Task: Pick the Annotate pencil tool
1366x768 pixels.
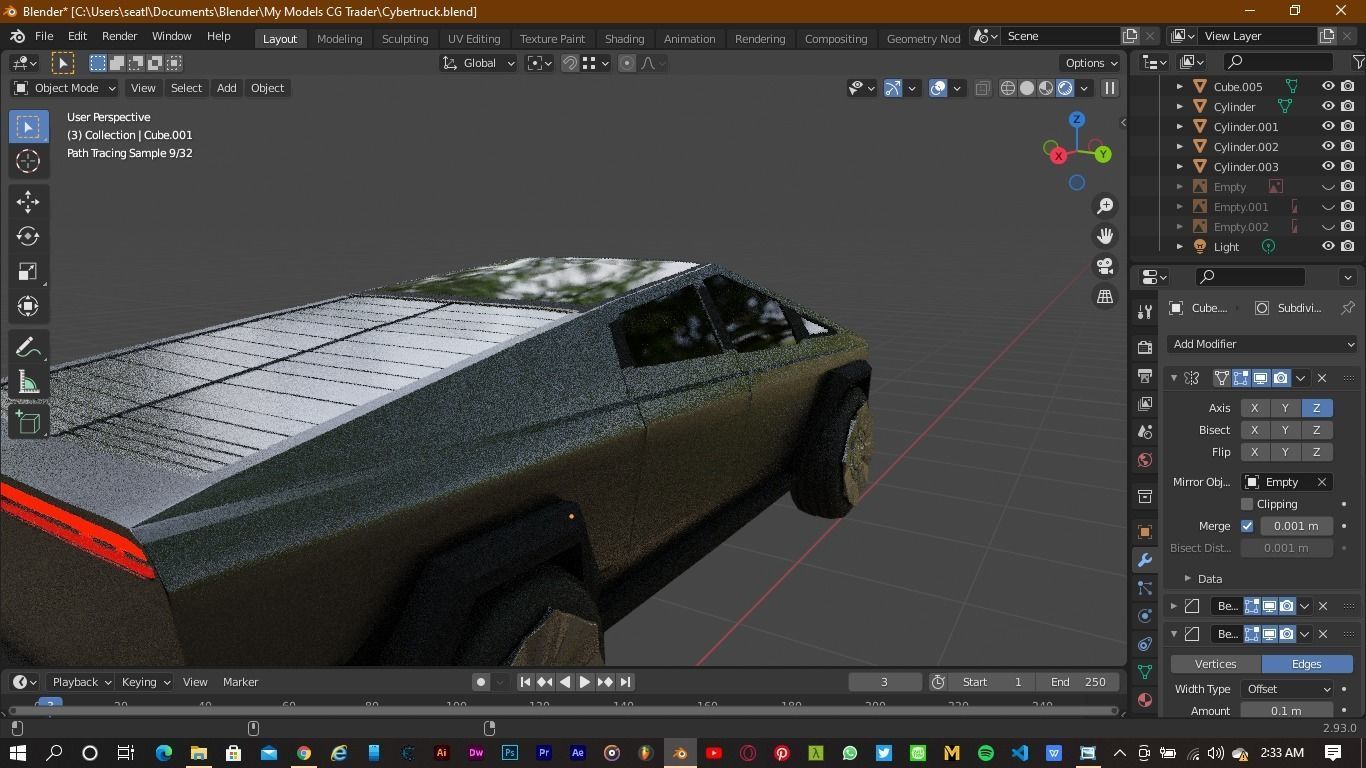Action: [x=28, y=347]
